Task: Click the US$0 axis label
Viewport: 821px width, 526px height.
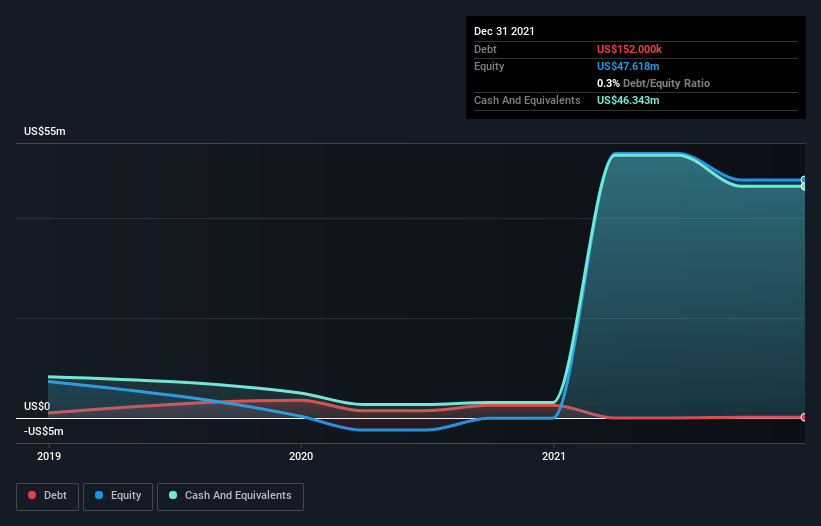Action: tap(37, 406)
